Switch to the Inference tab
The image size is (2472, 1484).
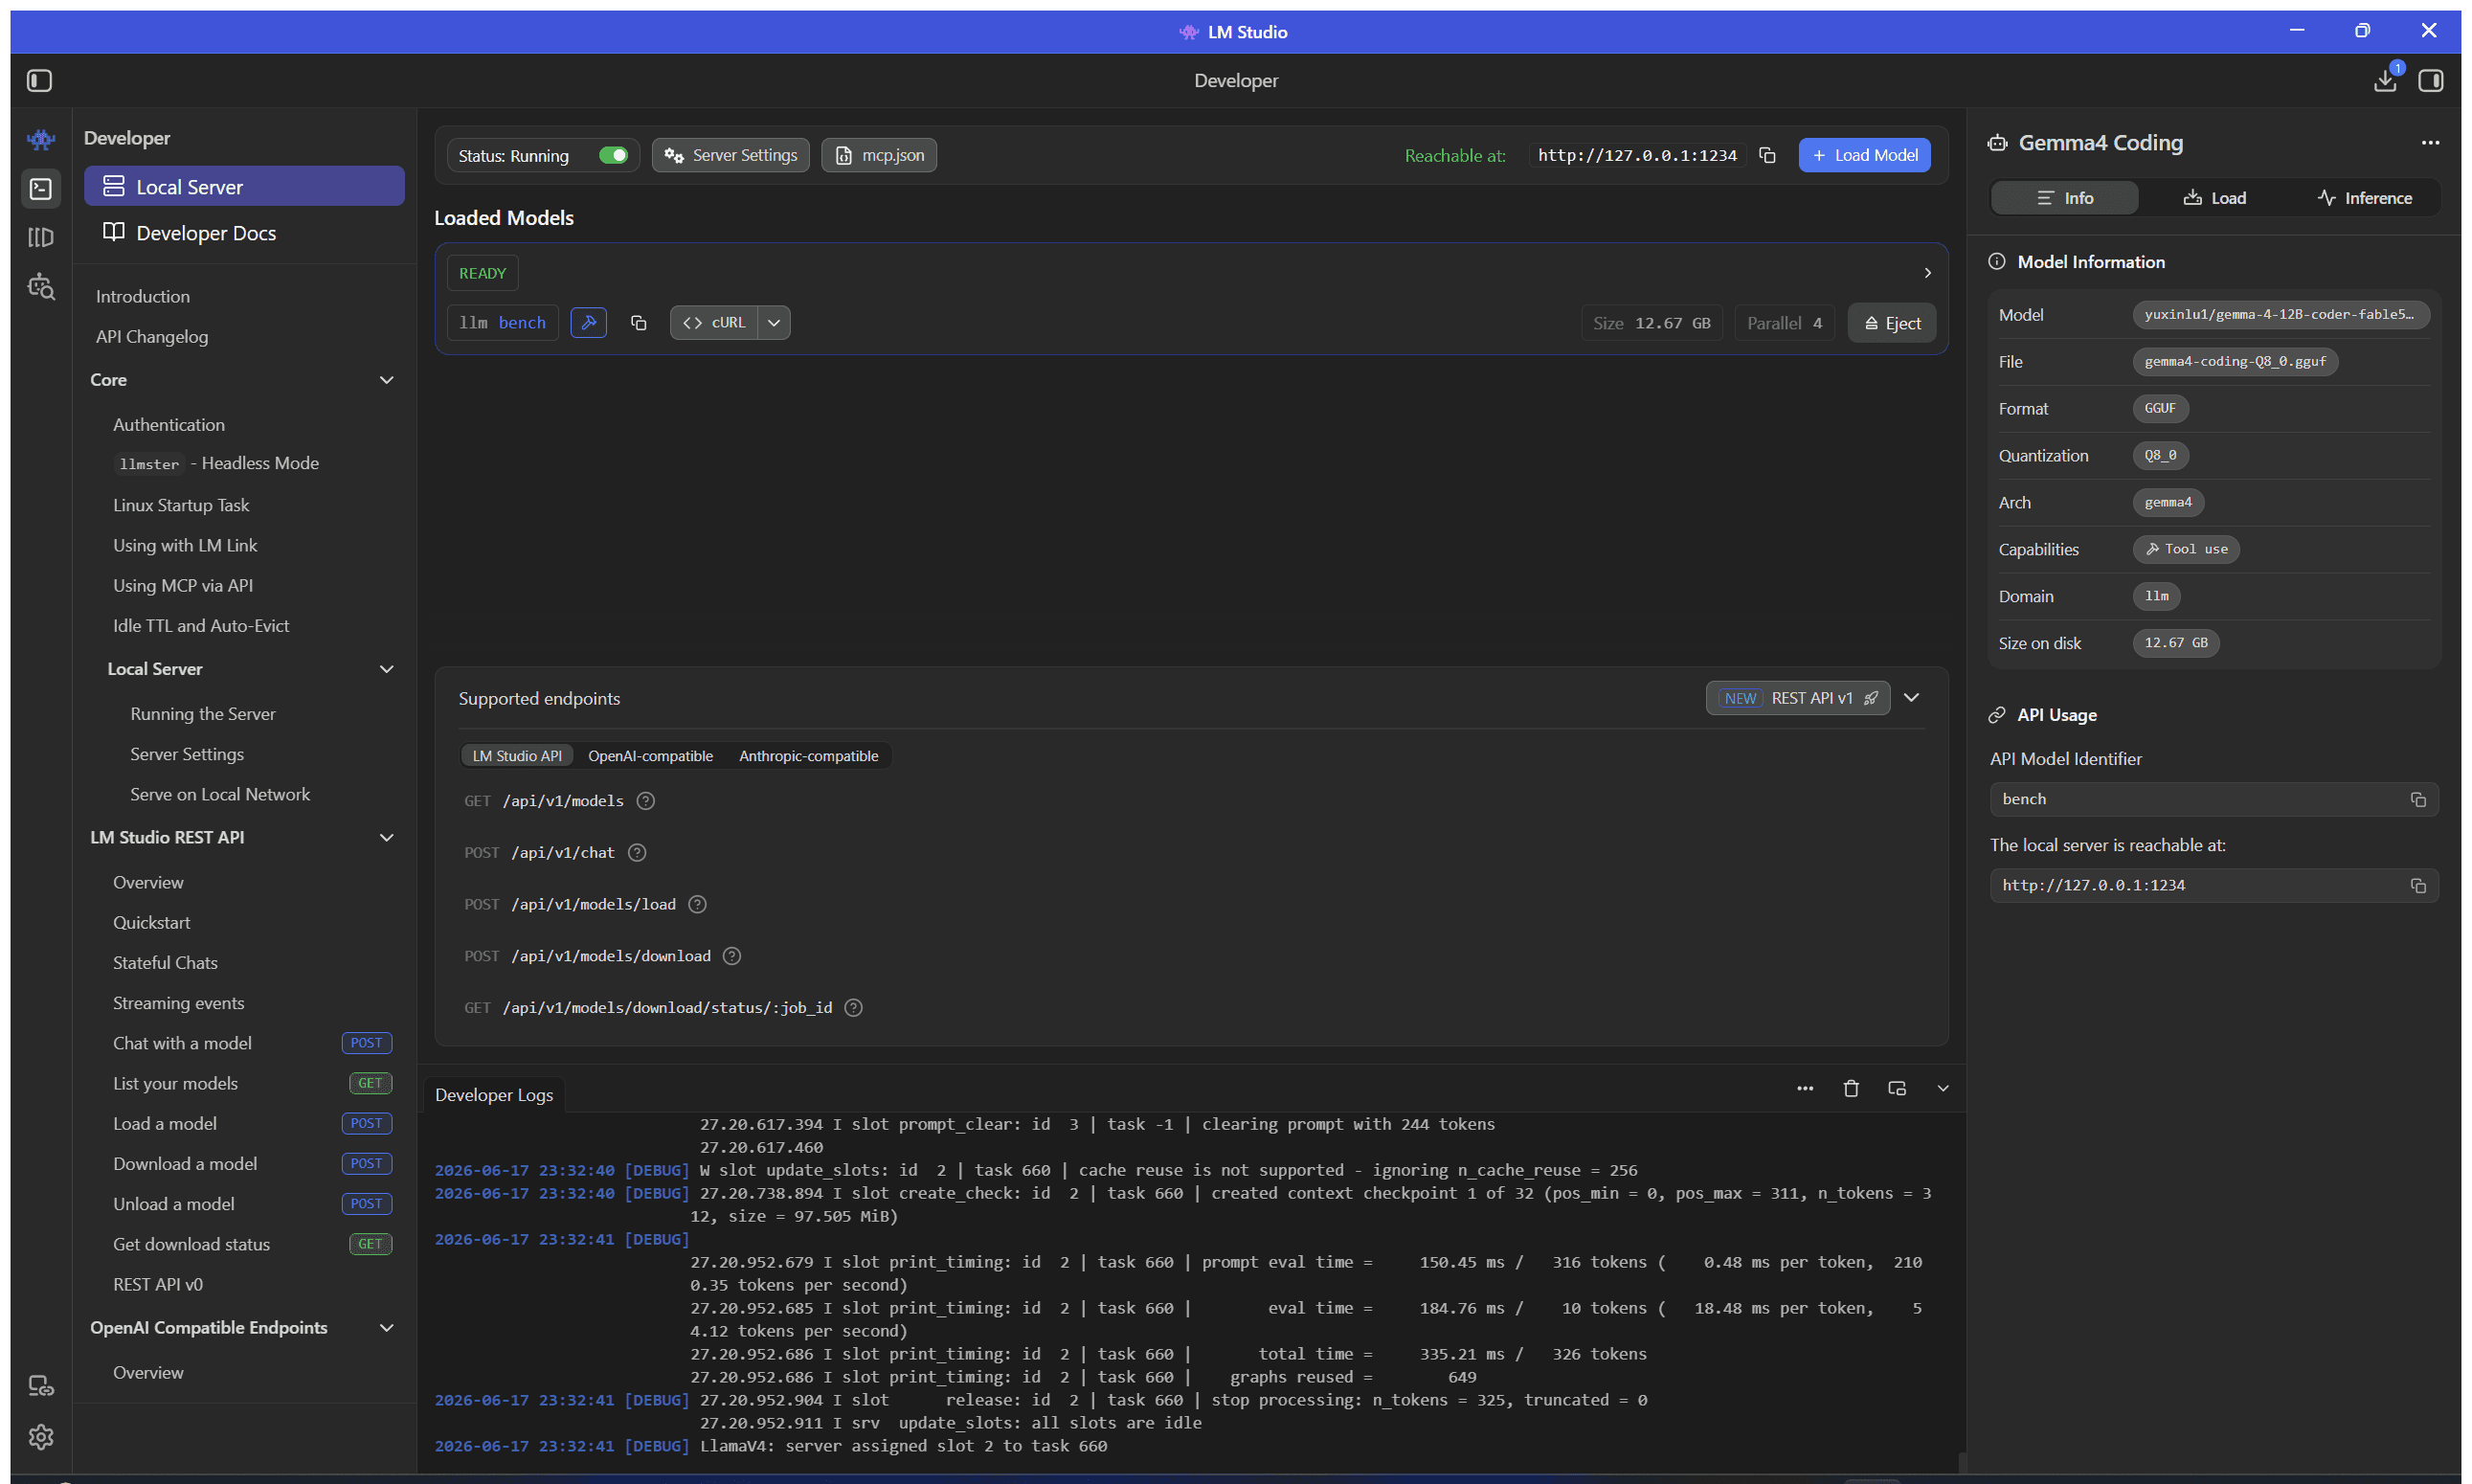[x=2364, y=198]
